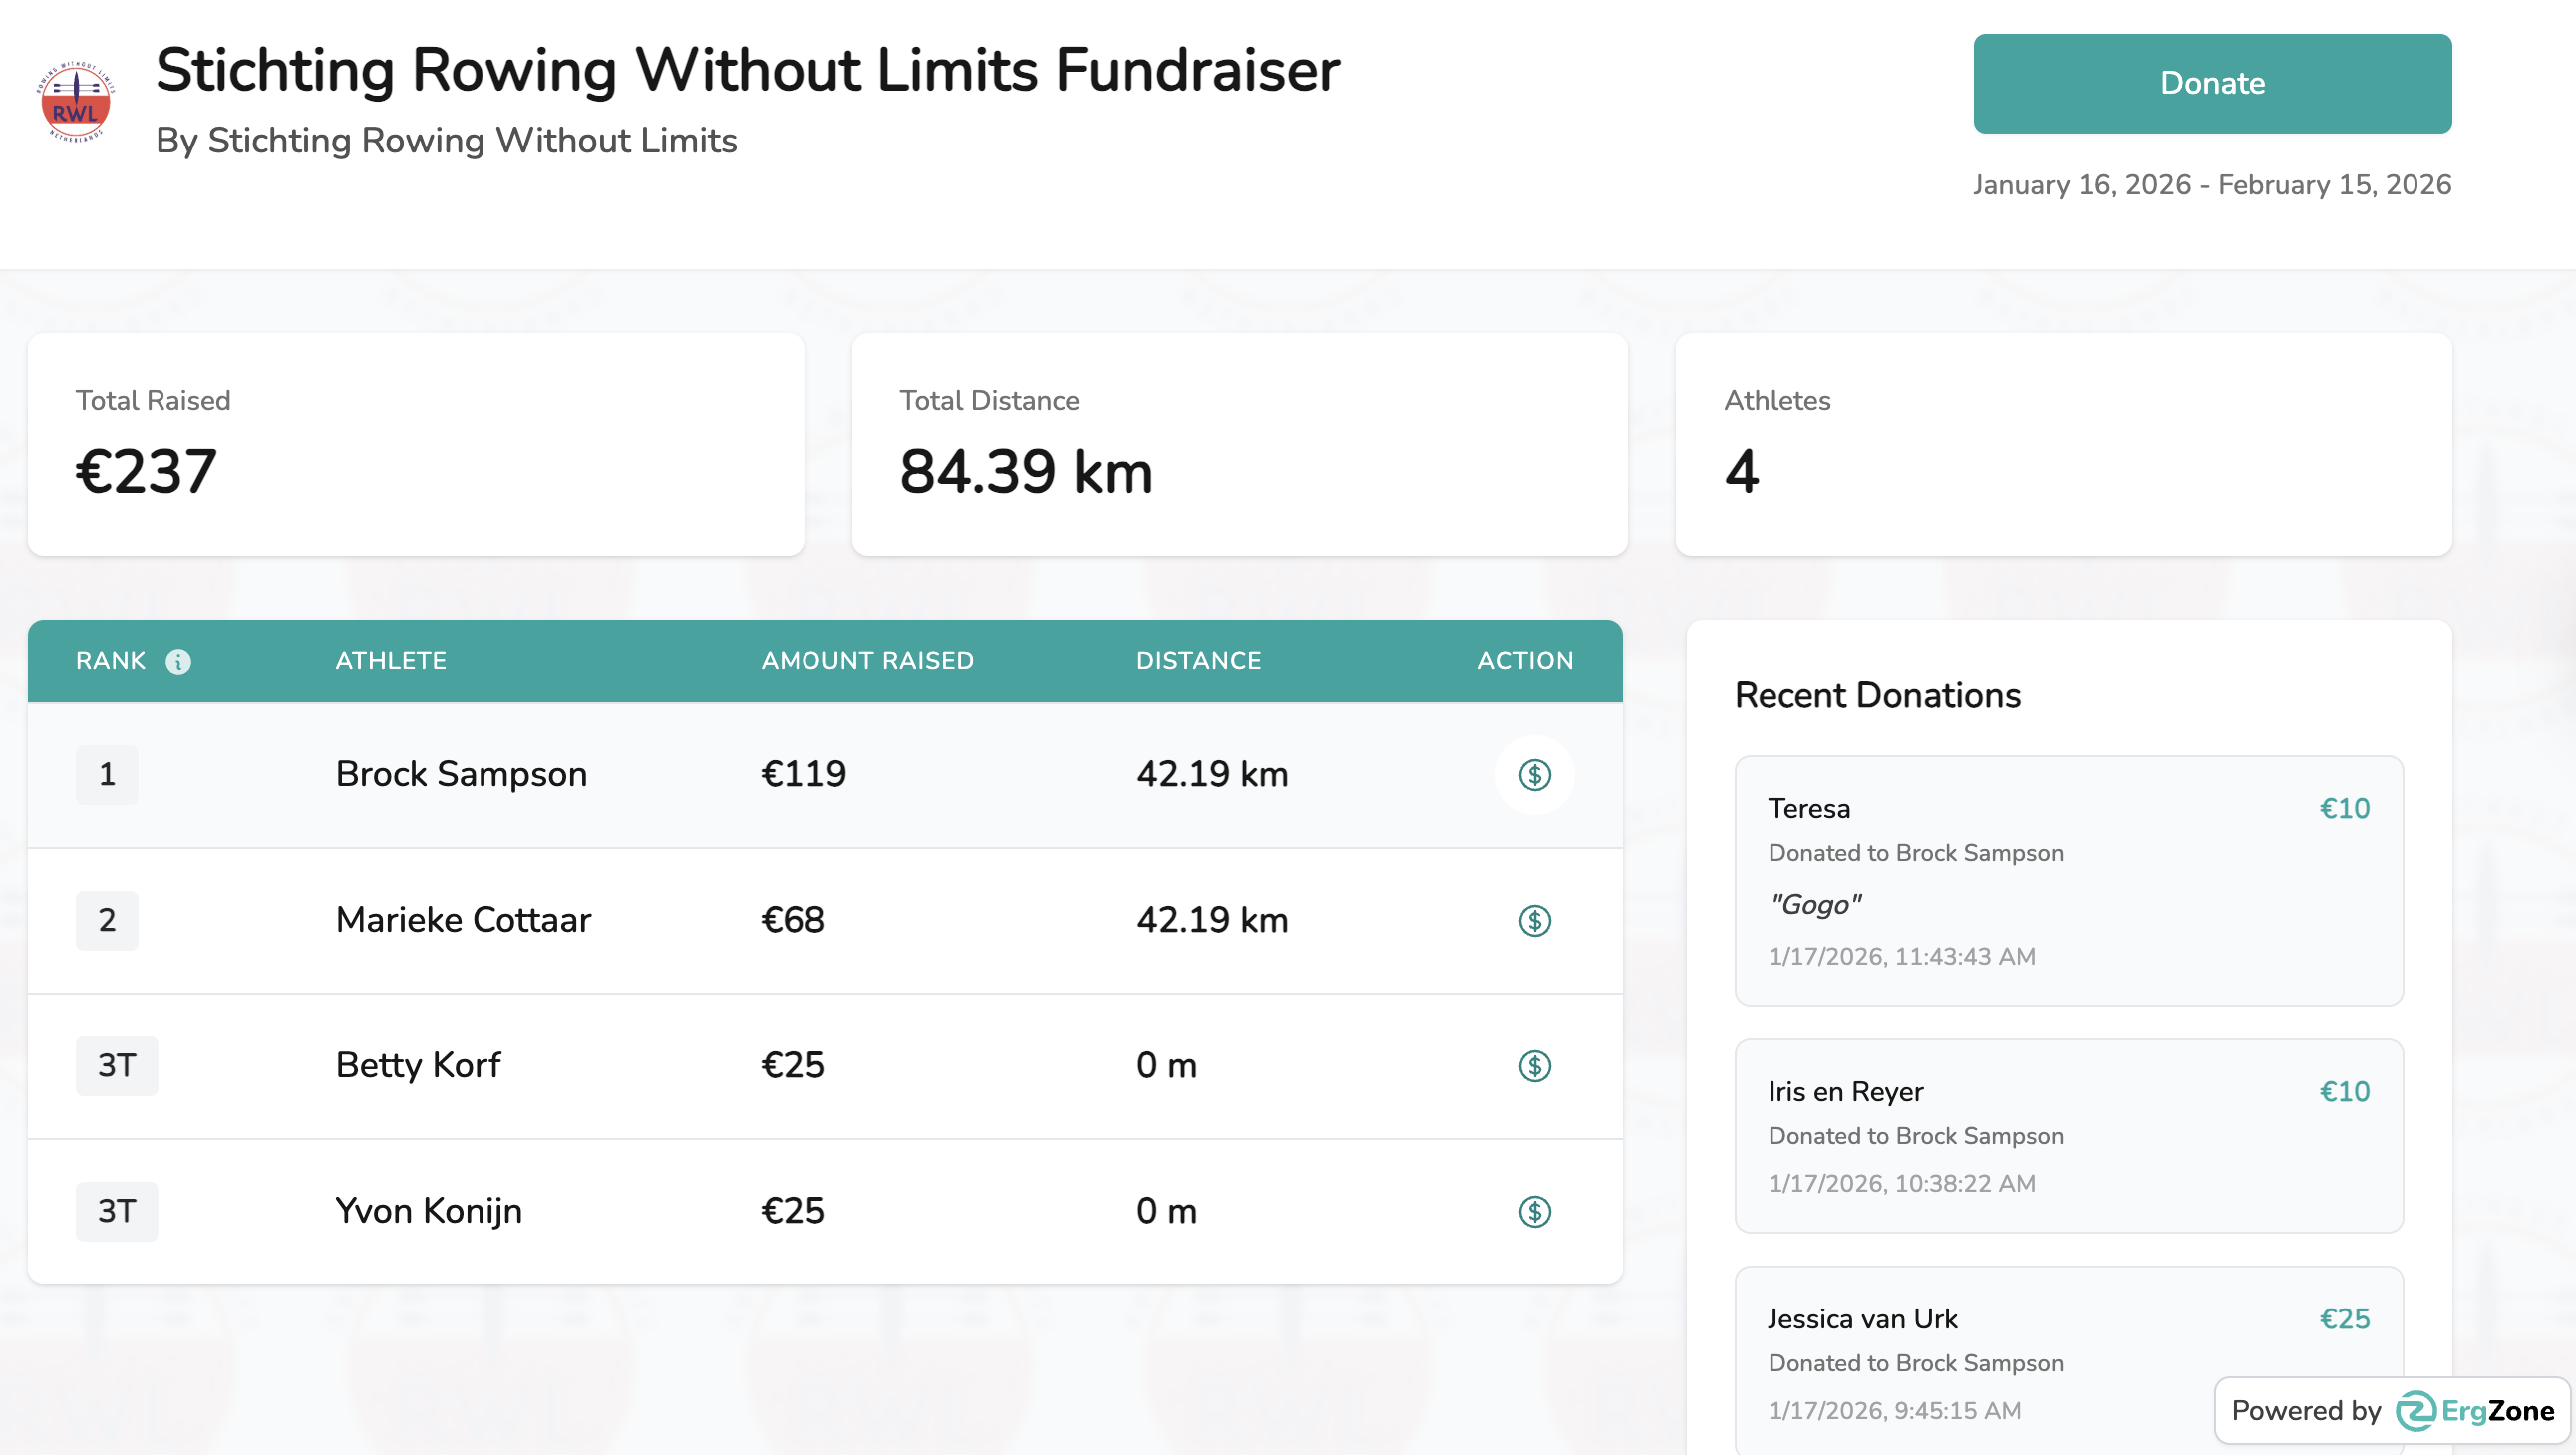This screenshot has height=1455, width=2576.
Task: Select the Brock Sampson athlete name
Action: pyautogui.click(x=461, y=774)
